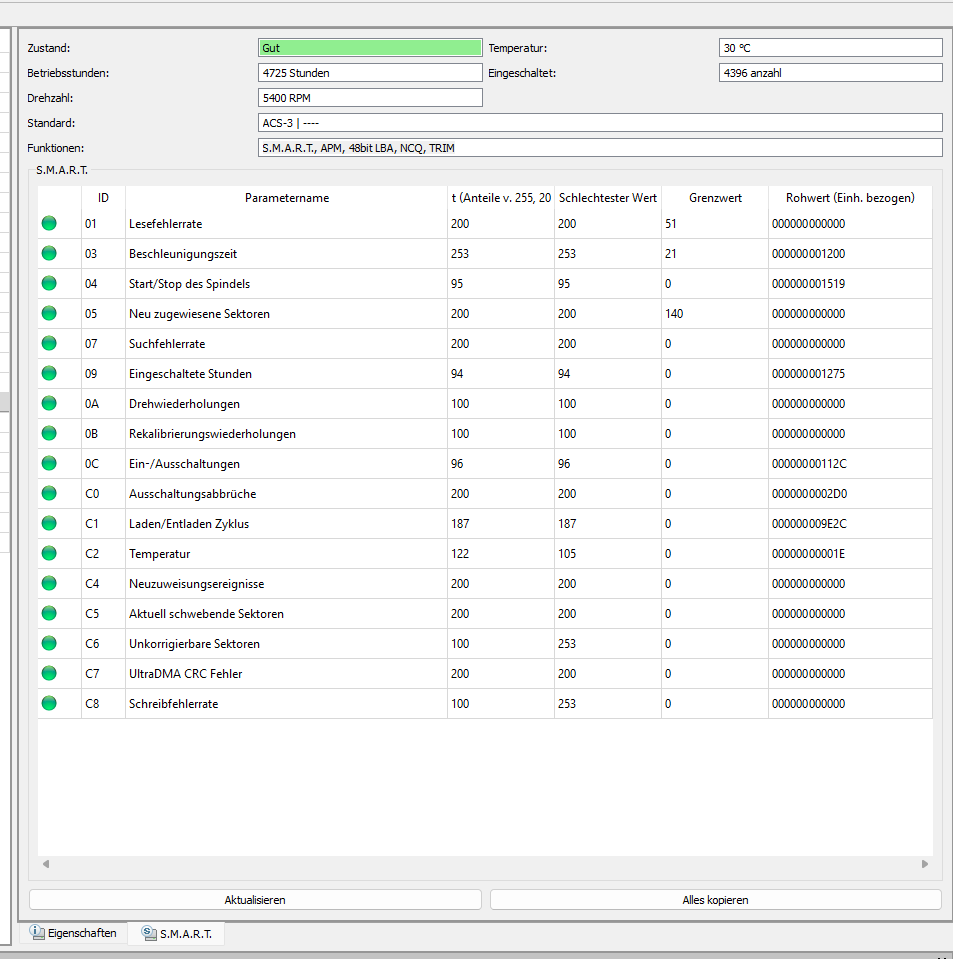Click ID cell C8
This screenshot has width=953, height=959.
pos(92,703)
